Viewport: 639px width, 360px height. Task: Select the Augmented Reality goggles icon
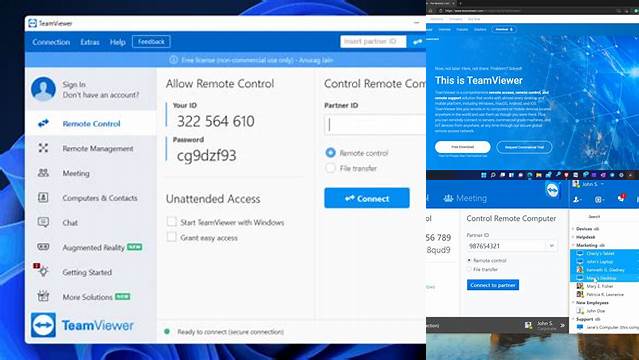point(43,247)
